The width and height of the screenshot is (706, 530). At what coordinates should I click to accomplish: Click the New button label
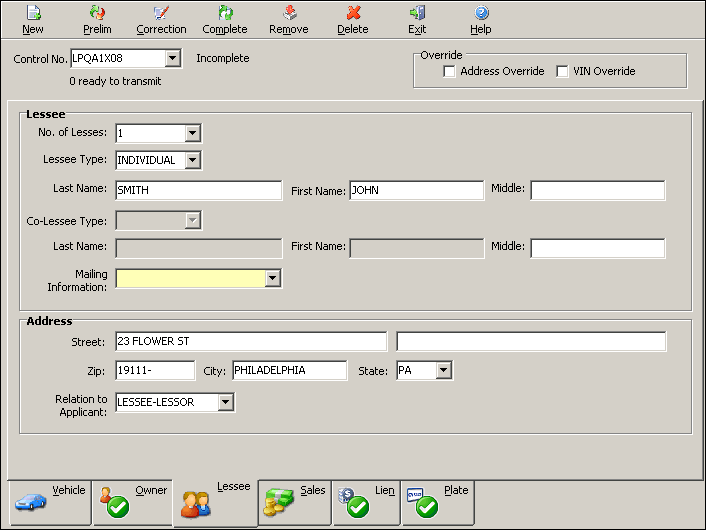point(33,29)
